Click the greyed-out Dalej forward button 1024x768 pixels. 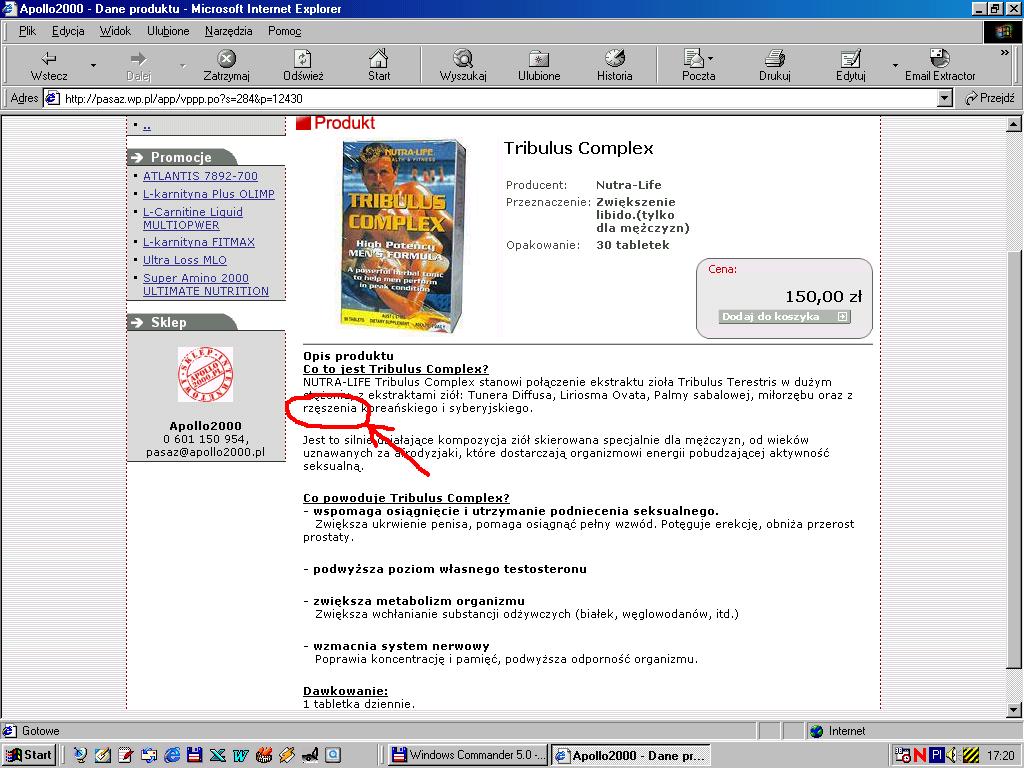(138, 65)
